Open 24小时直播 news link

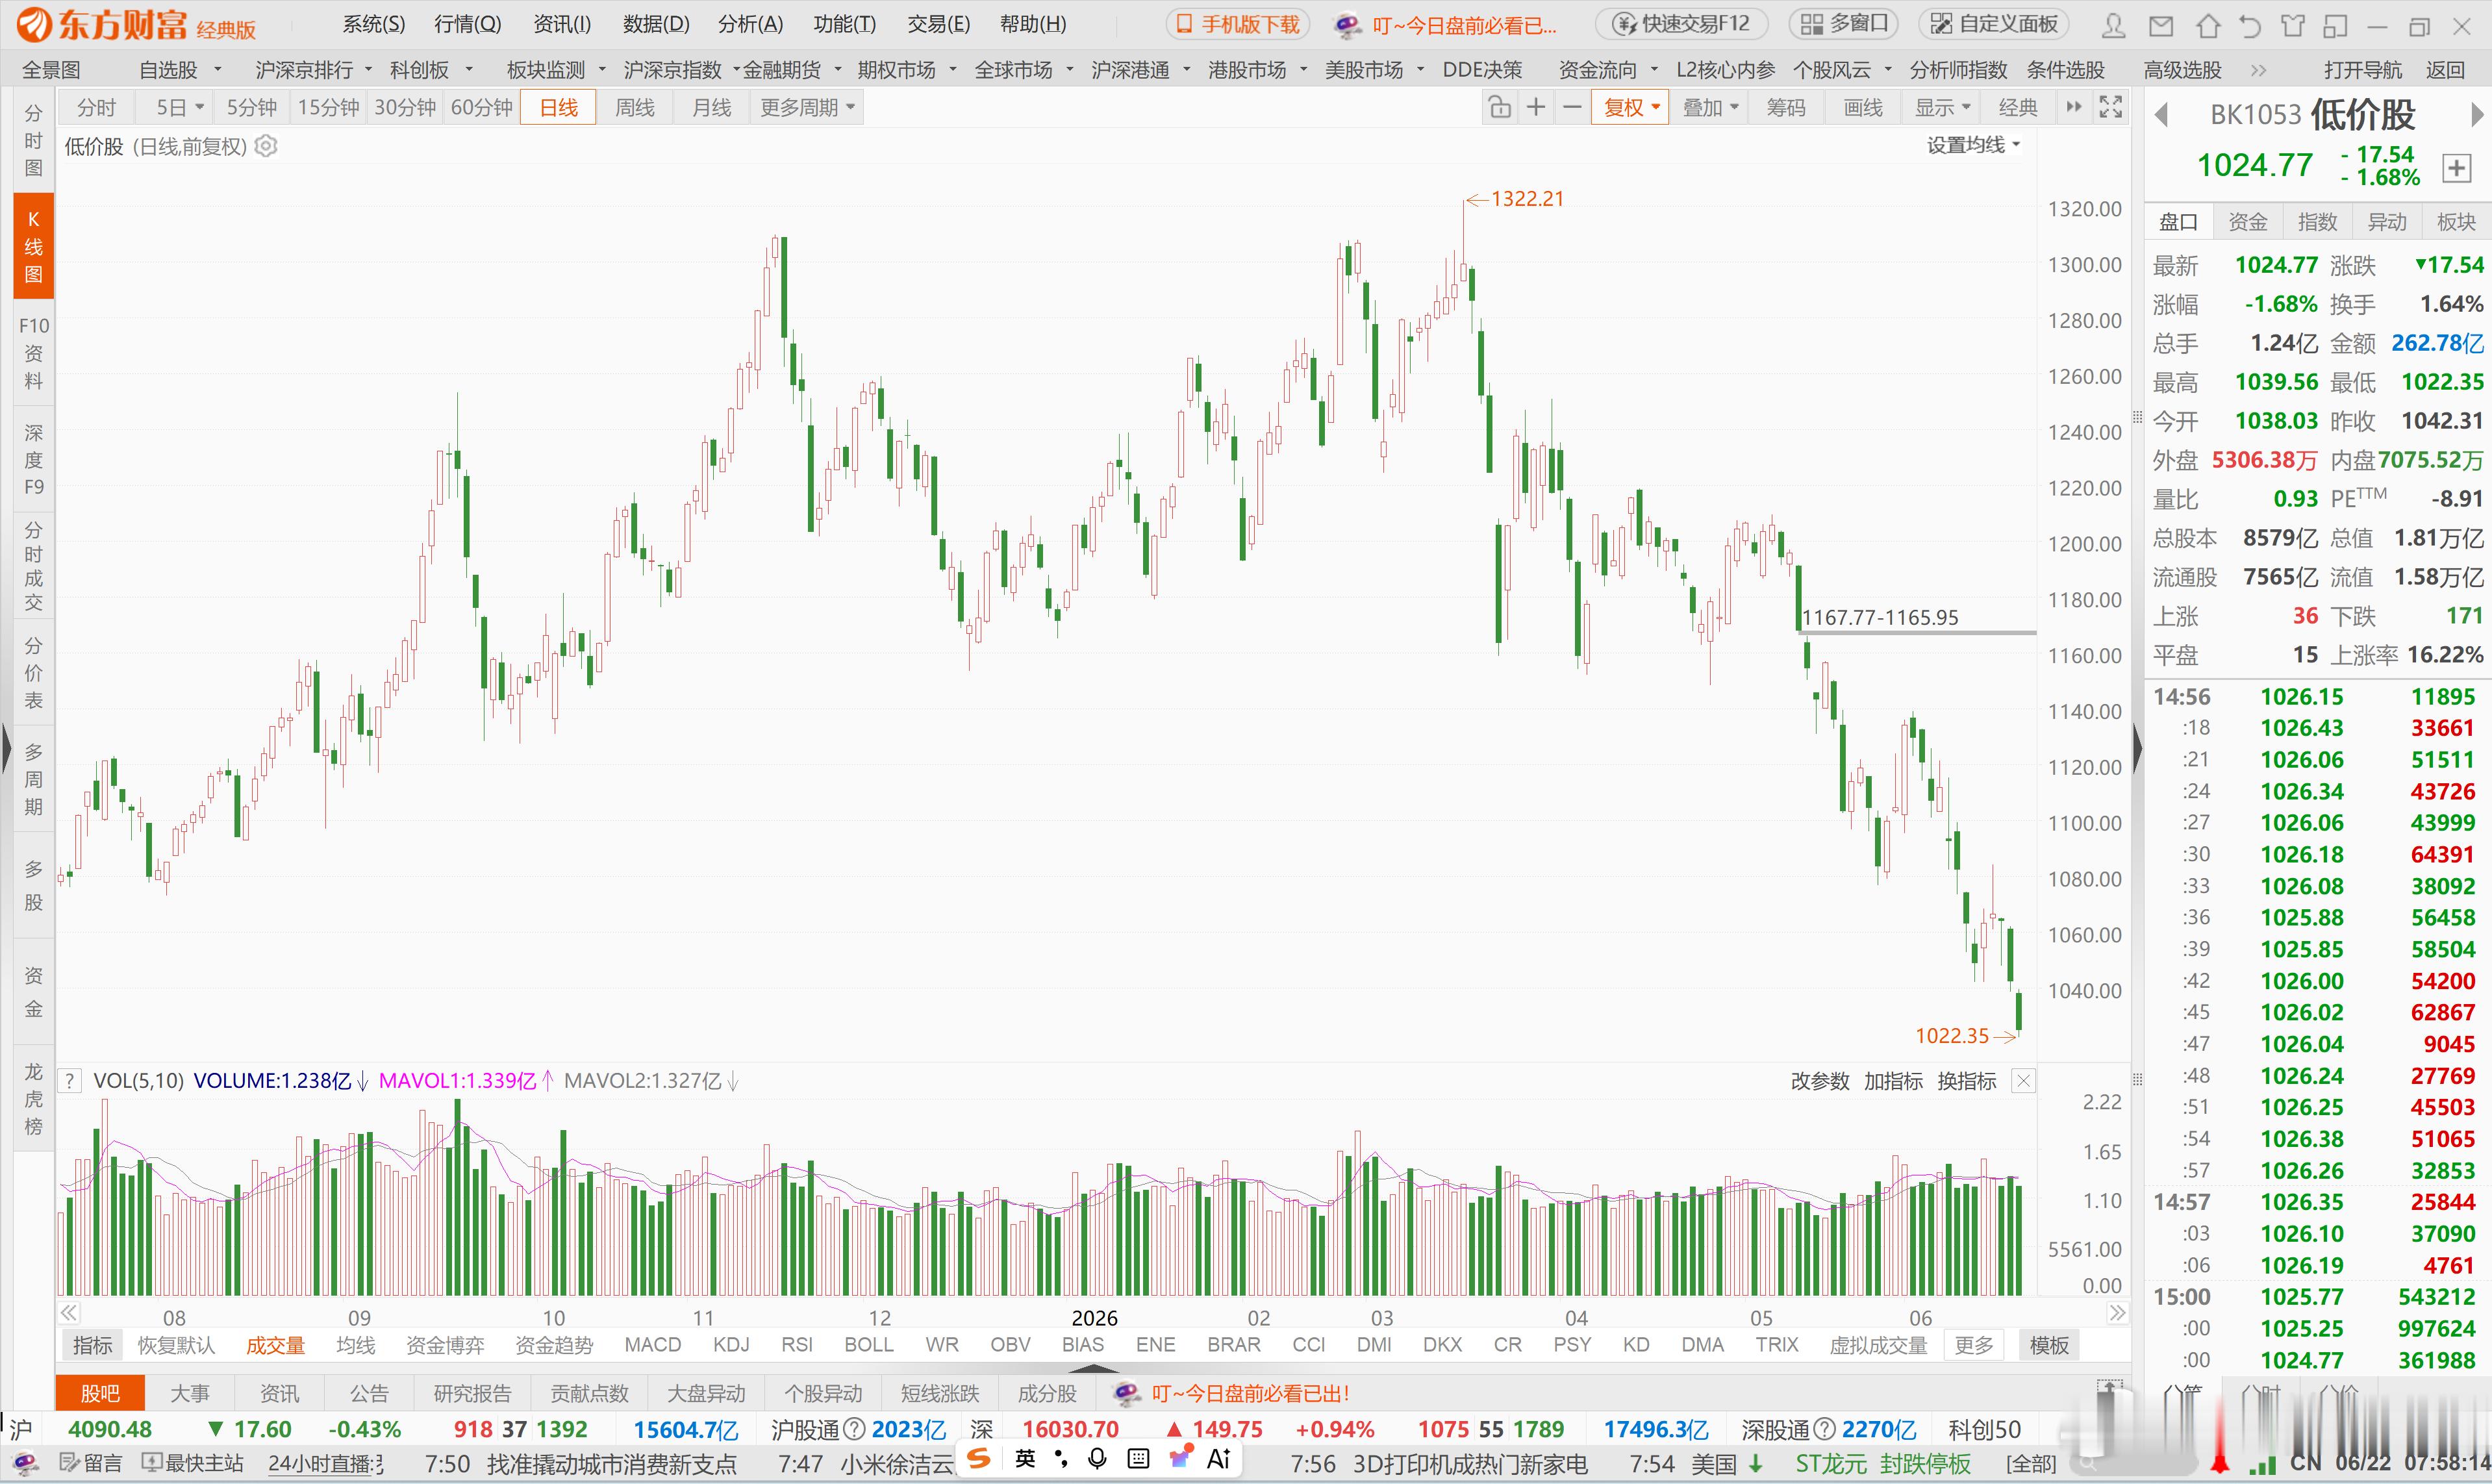pos(326,1464)
